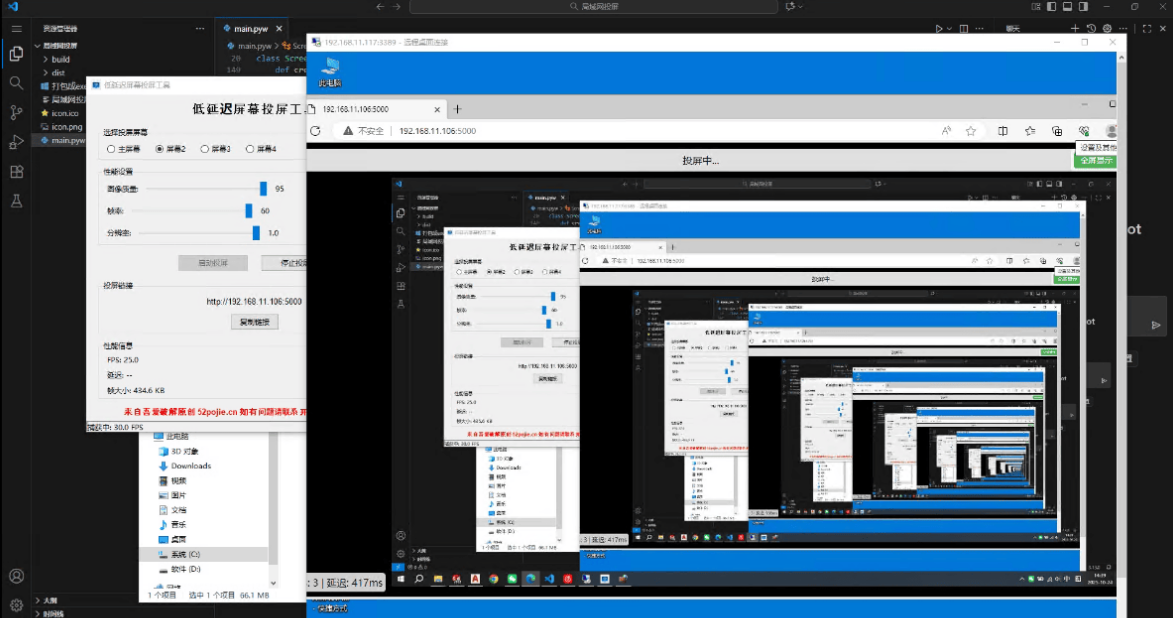Open Search in the VS Code activity bar
This screenshot has width=1173, height=618.
[x=16, y=83]
